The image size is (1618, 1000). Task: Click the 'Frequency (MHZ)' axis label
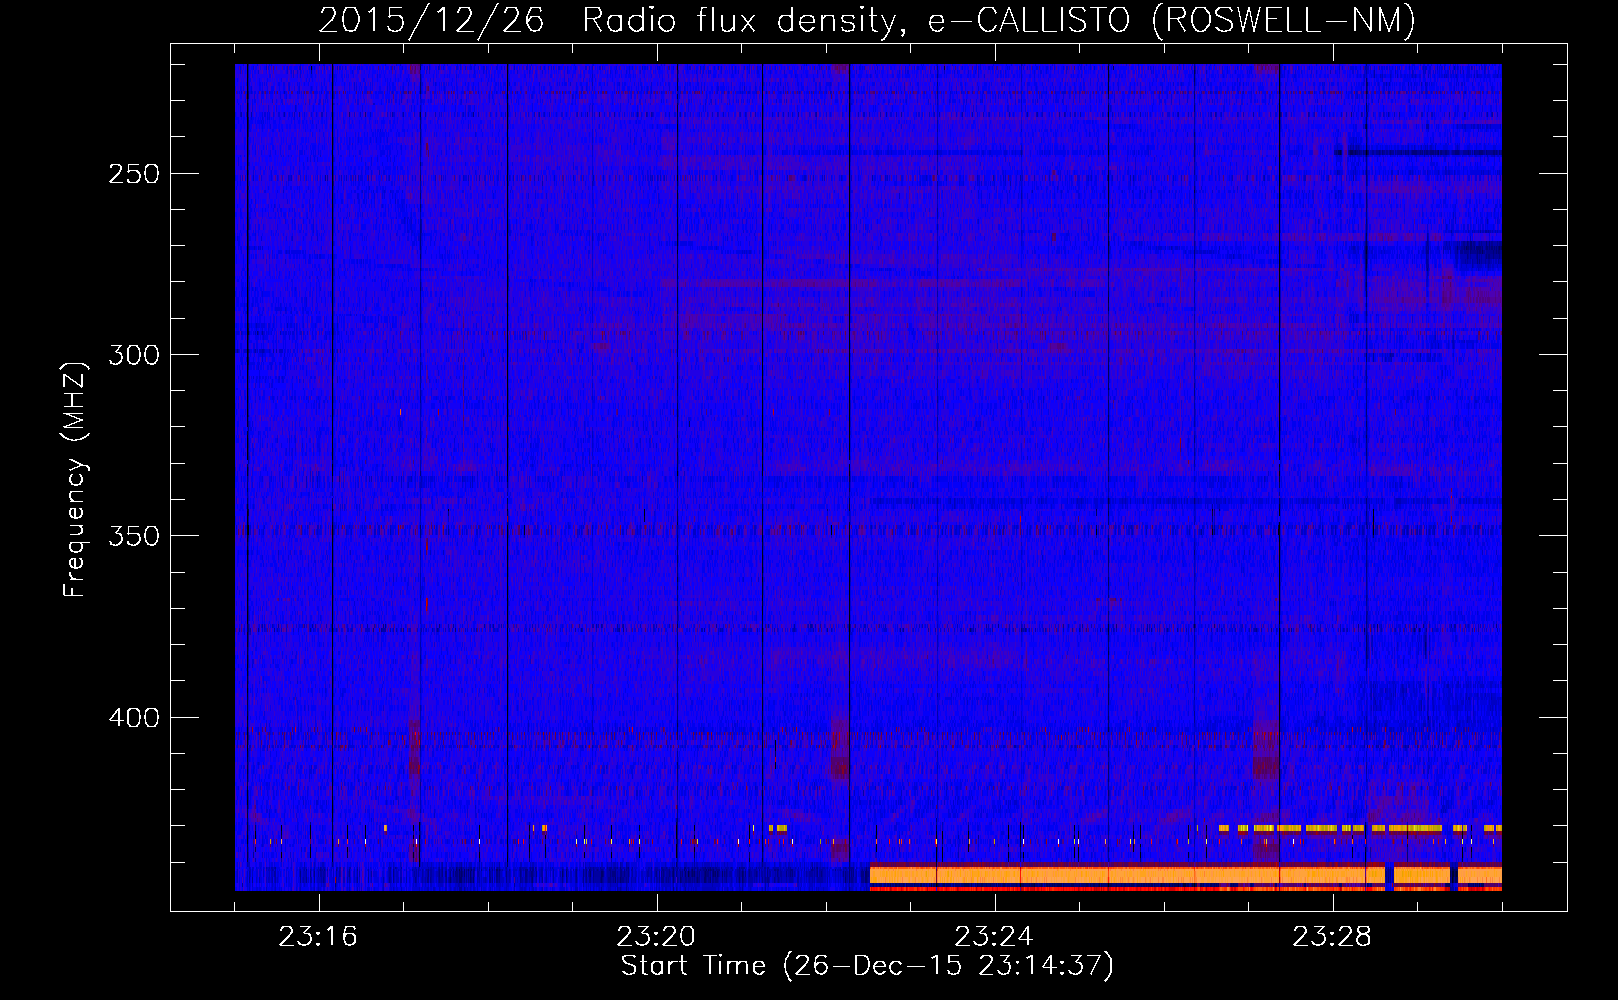click(75, 480)
